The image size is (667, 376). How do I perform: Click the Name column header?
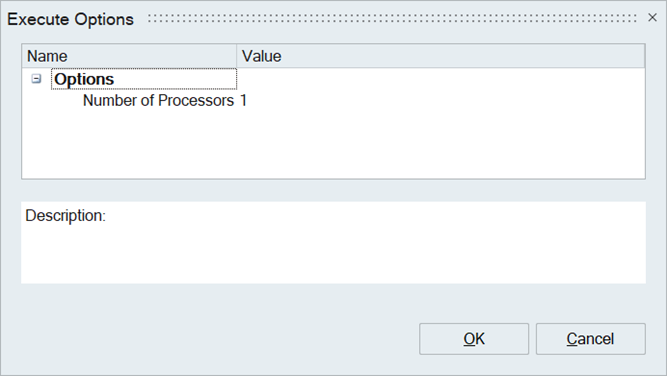(129, 56)
